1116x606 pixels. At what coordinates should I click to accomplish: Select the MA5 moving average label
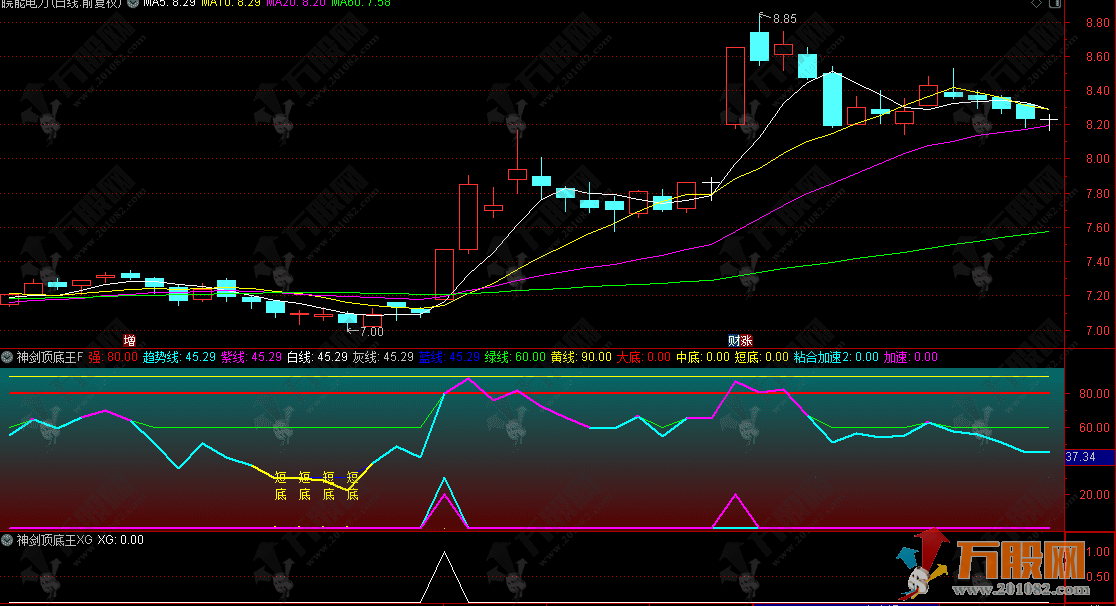point(168,5)
